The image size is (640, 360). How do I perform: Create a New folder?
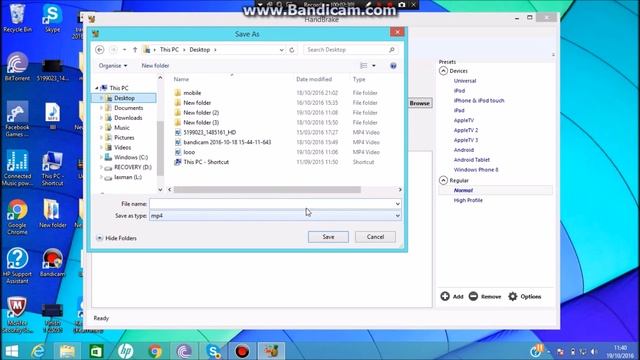(x=155, y=66)
